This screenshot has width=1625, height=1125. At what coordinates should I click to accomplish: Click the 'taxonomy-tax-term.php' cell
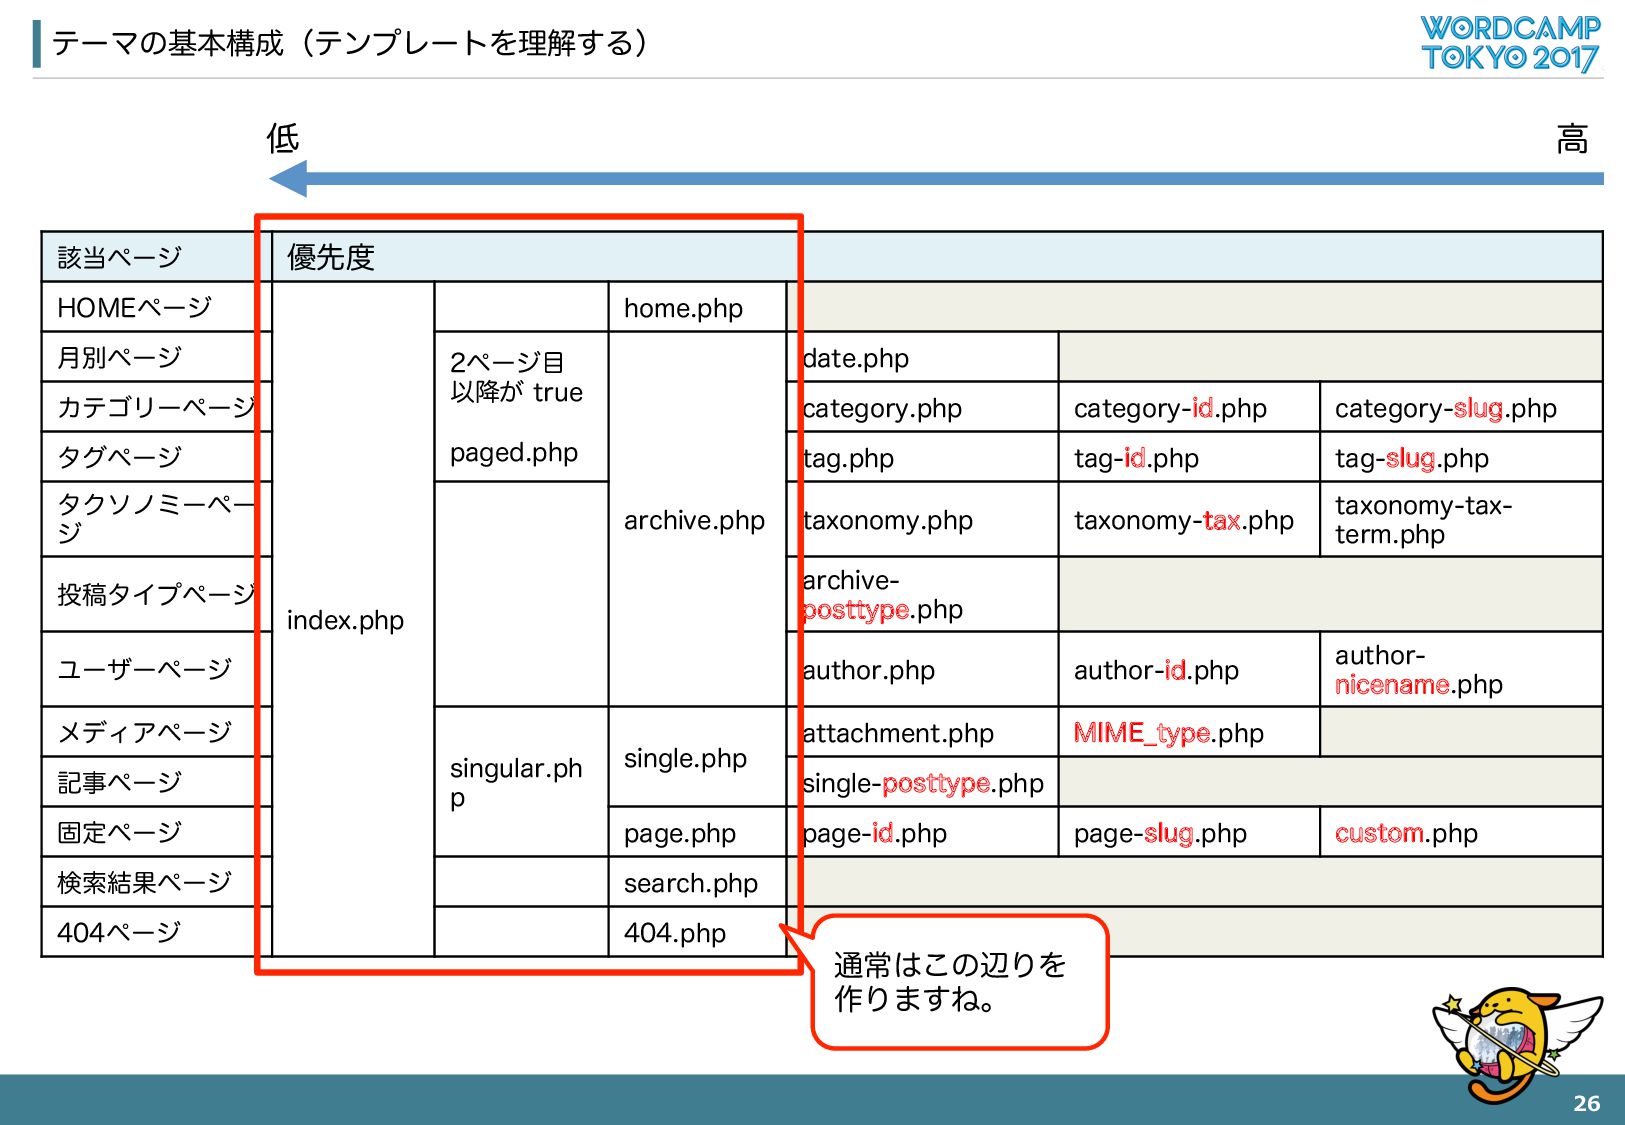[1461, 519]
